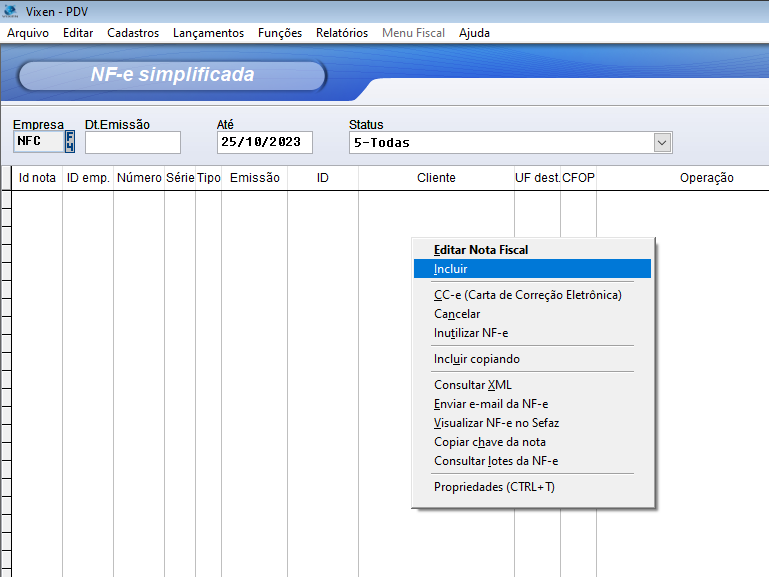This screenshot has height=577, width=769.
Task: Select Visualizar NF-e no Sefaz
Action: (x=491, y=423)
